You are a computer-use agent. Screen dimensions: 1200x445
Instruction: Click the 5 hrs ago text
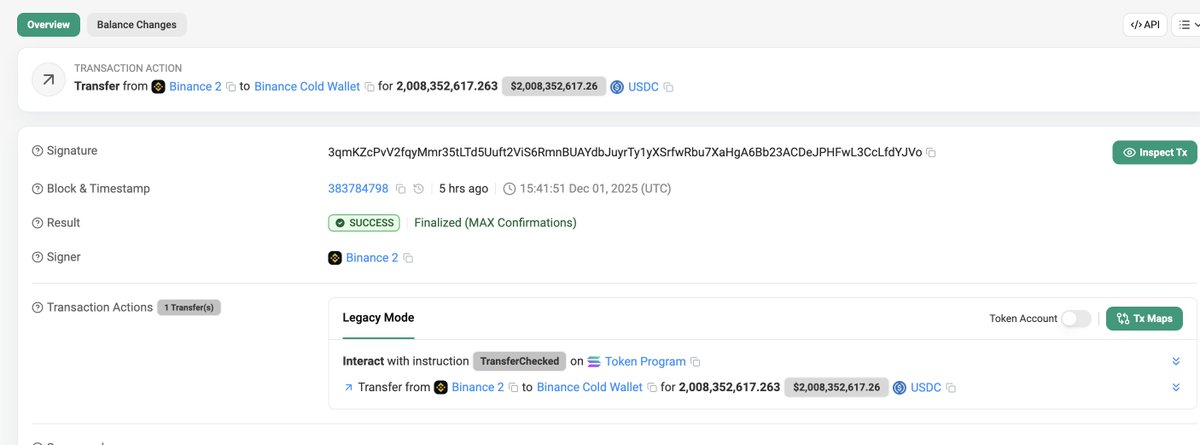464,188
